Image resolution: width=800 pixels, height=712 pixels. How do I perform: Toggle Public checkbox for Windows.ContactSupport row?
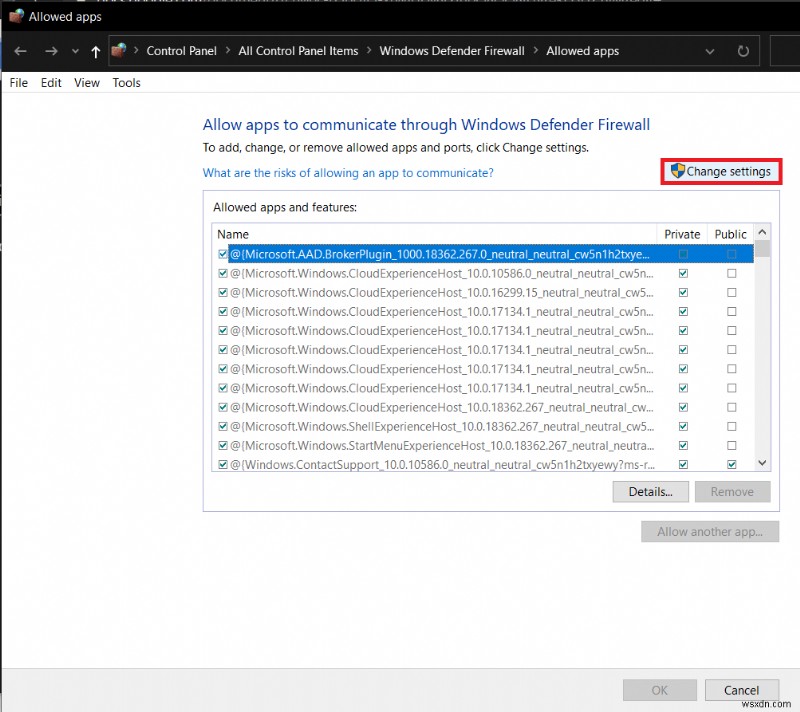(732, 465)
